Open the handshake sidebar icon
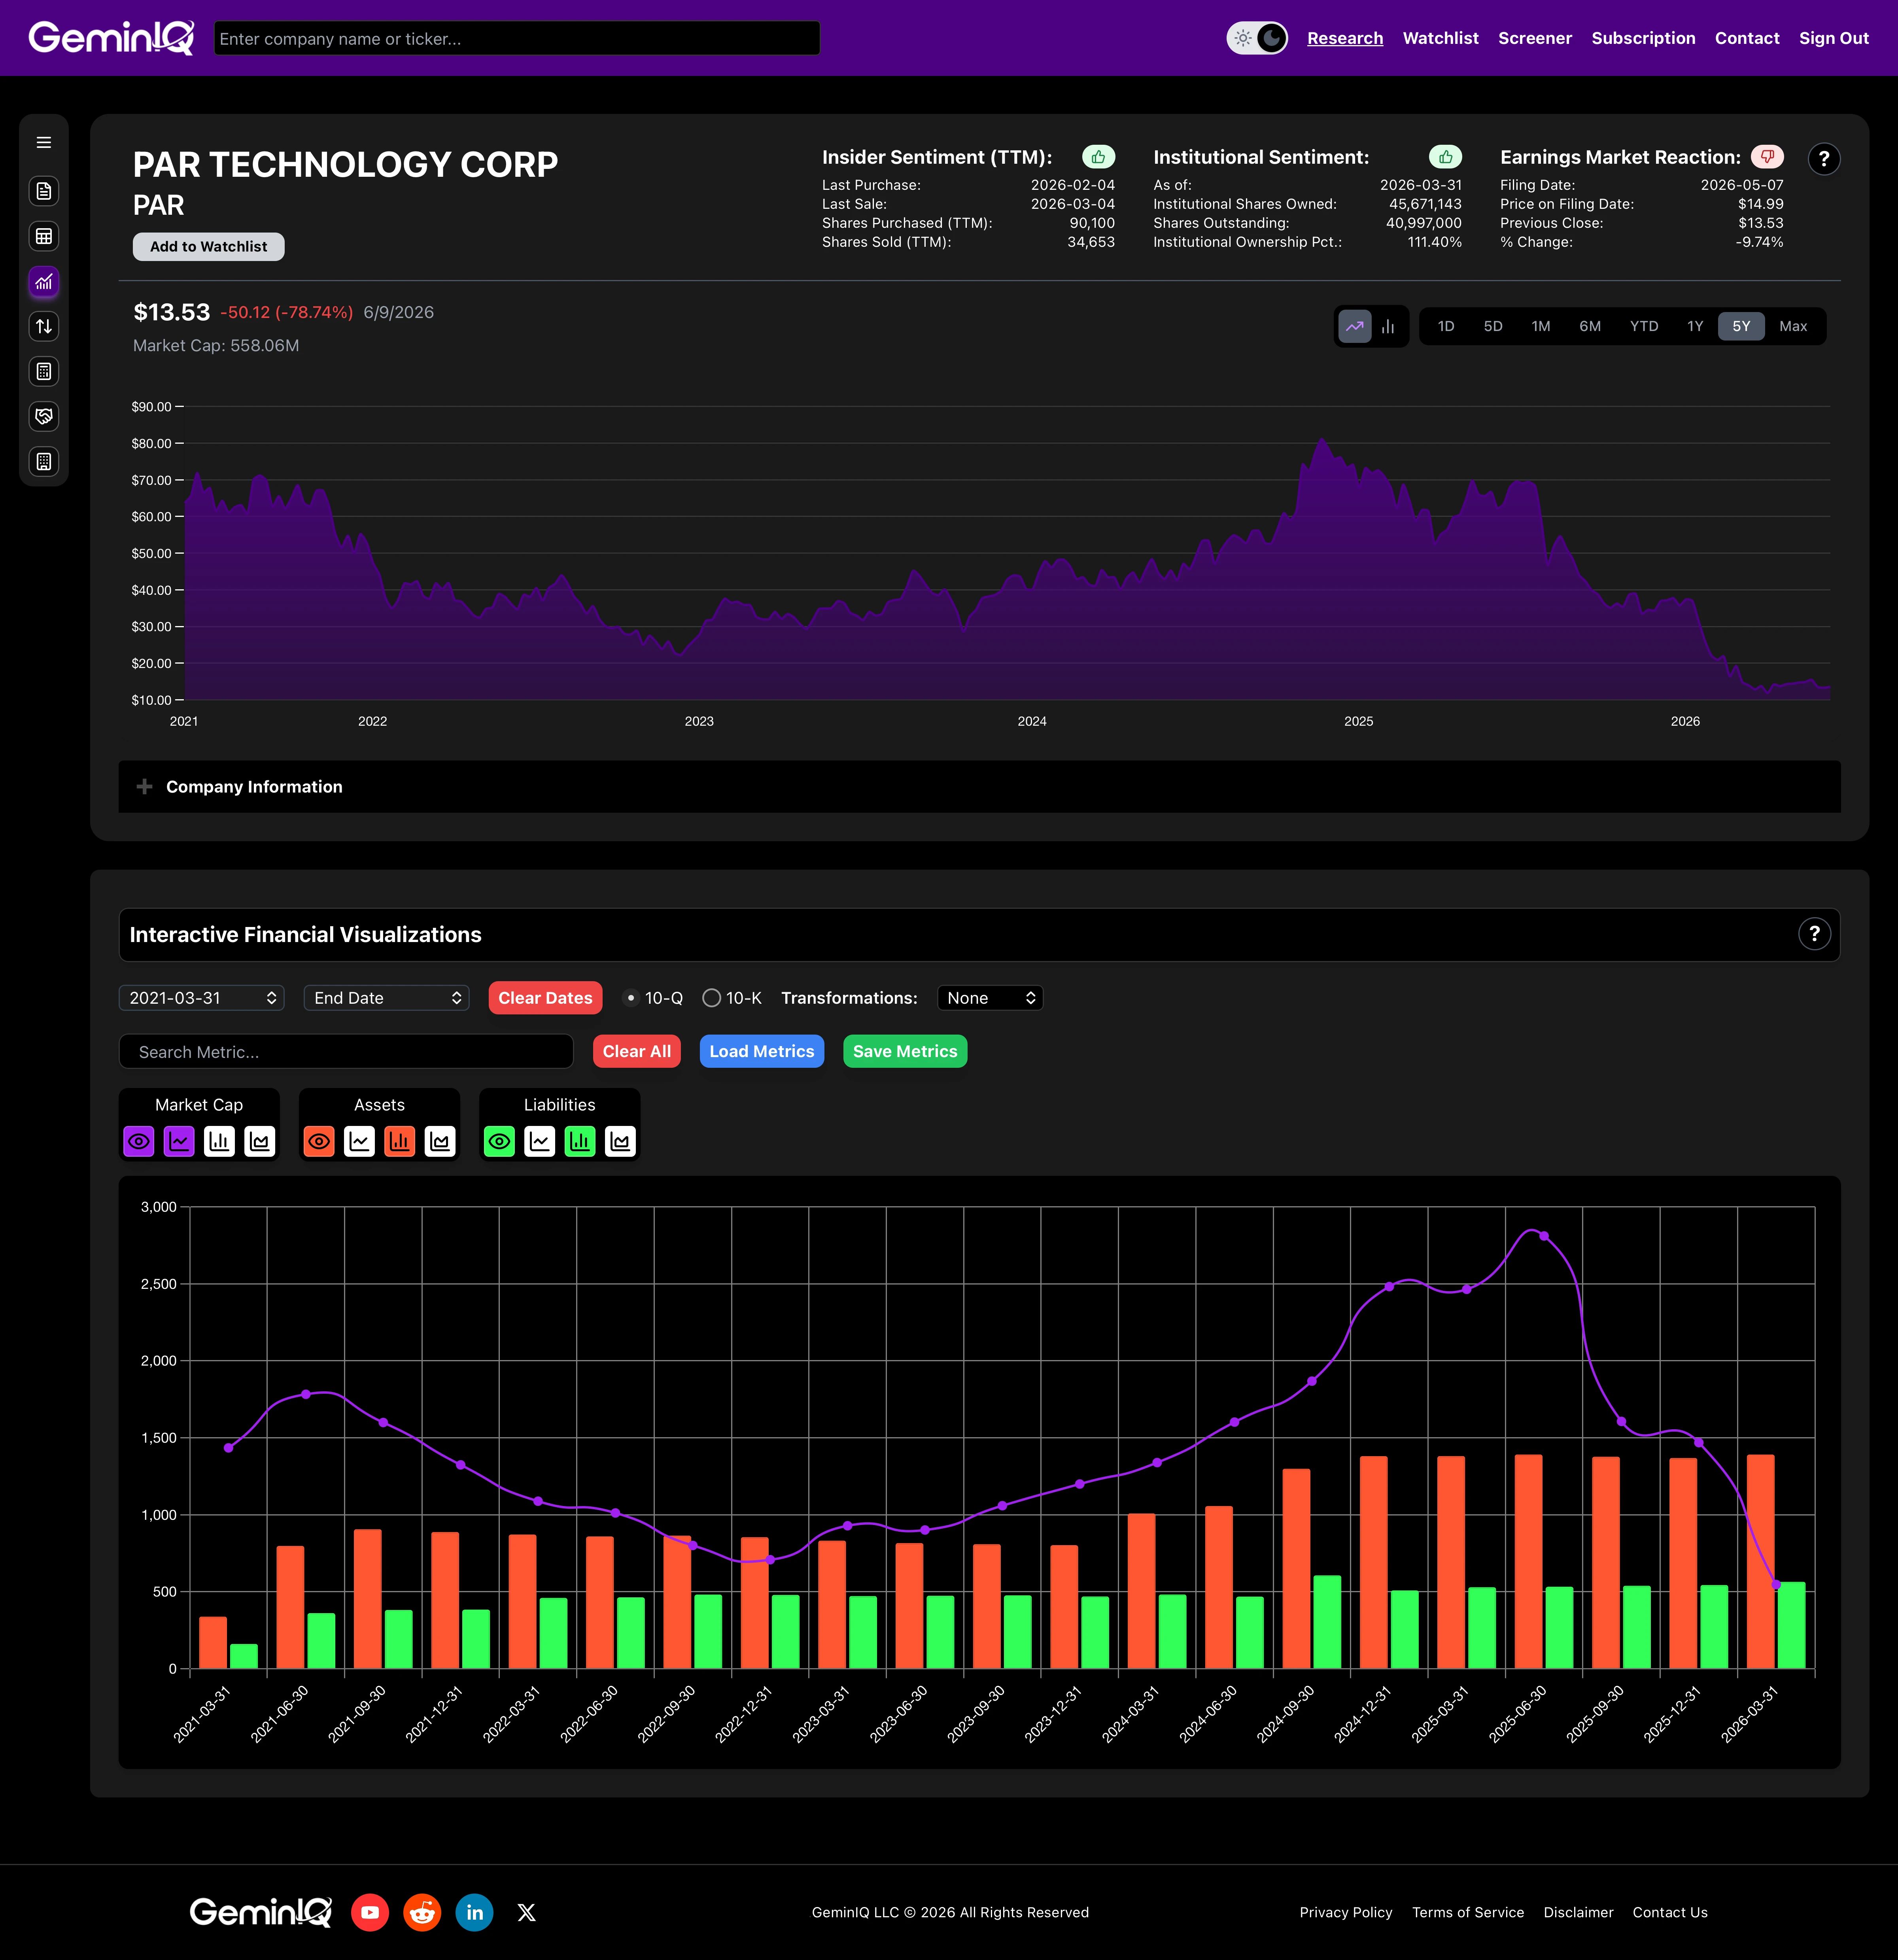Screen dimensions: 1898x1960 [x=44, y=416]
